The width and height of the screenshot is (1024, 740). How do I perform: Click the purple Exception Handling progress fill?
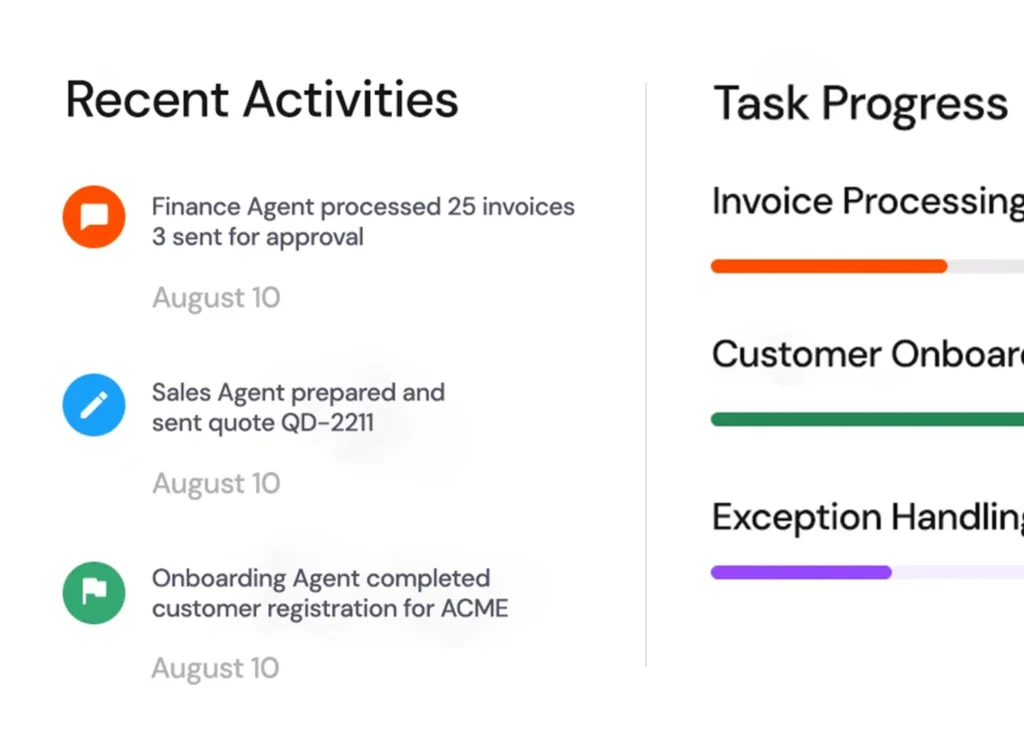pos(800,573)
